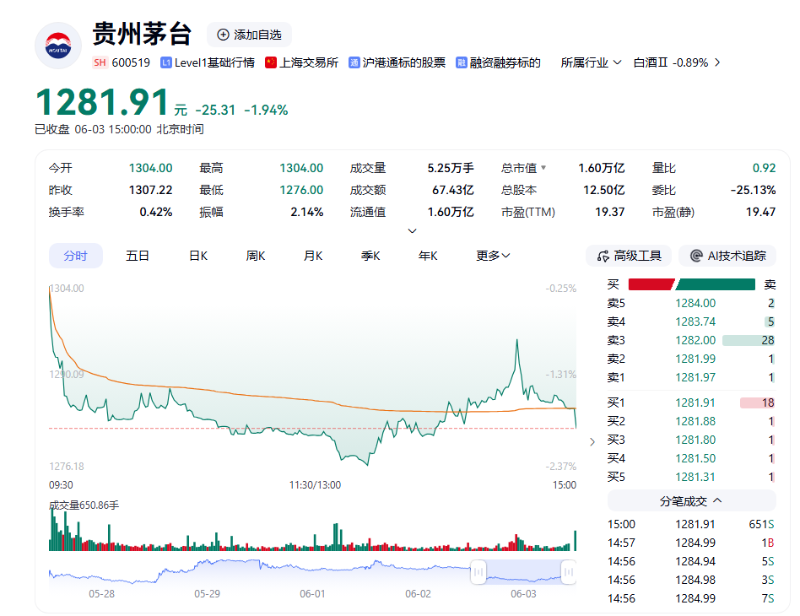Click the 买5 row price 1281.31
The width and height of the screenshot is (800, 616).
[695, 477]
